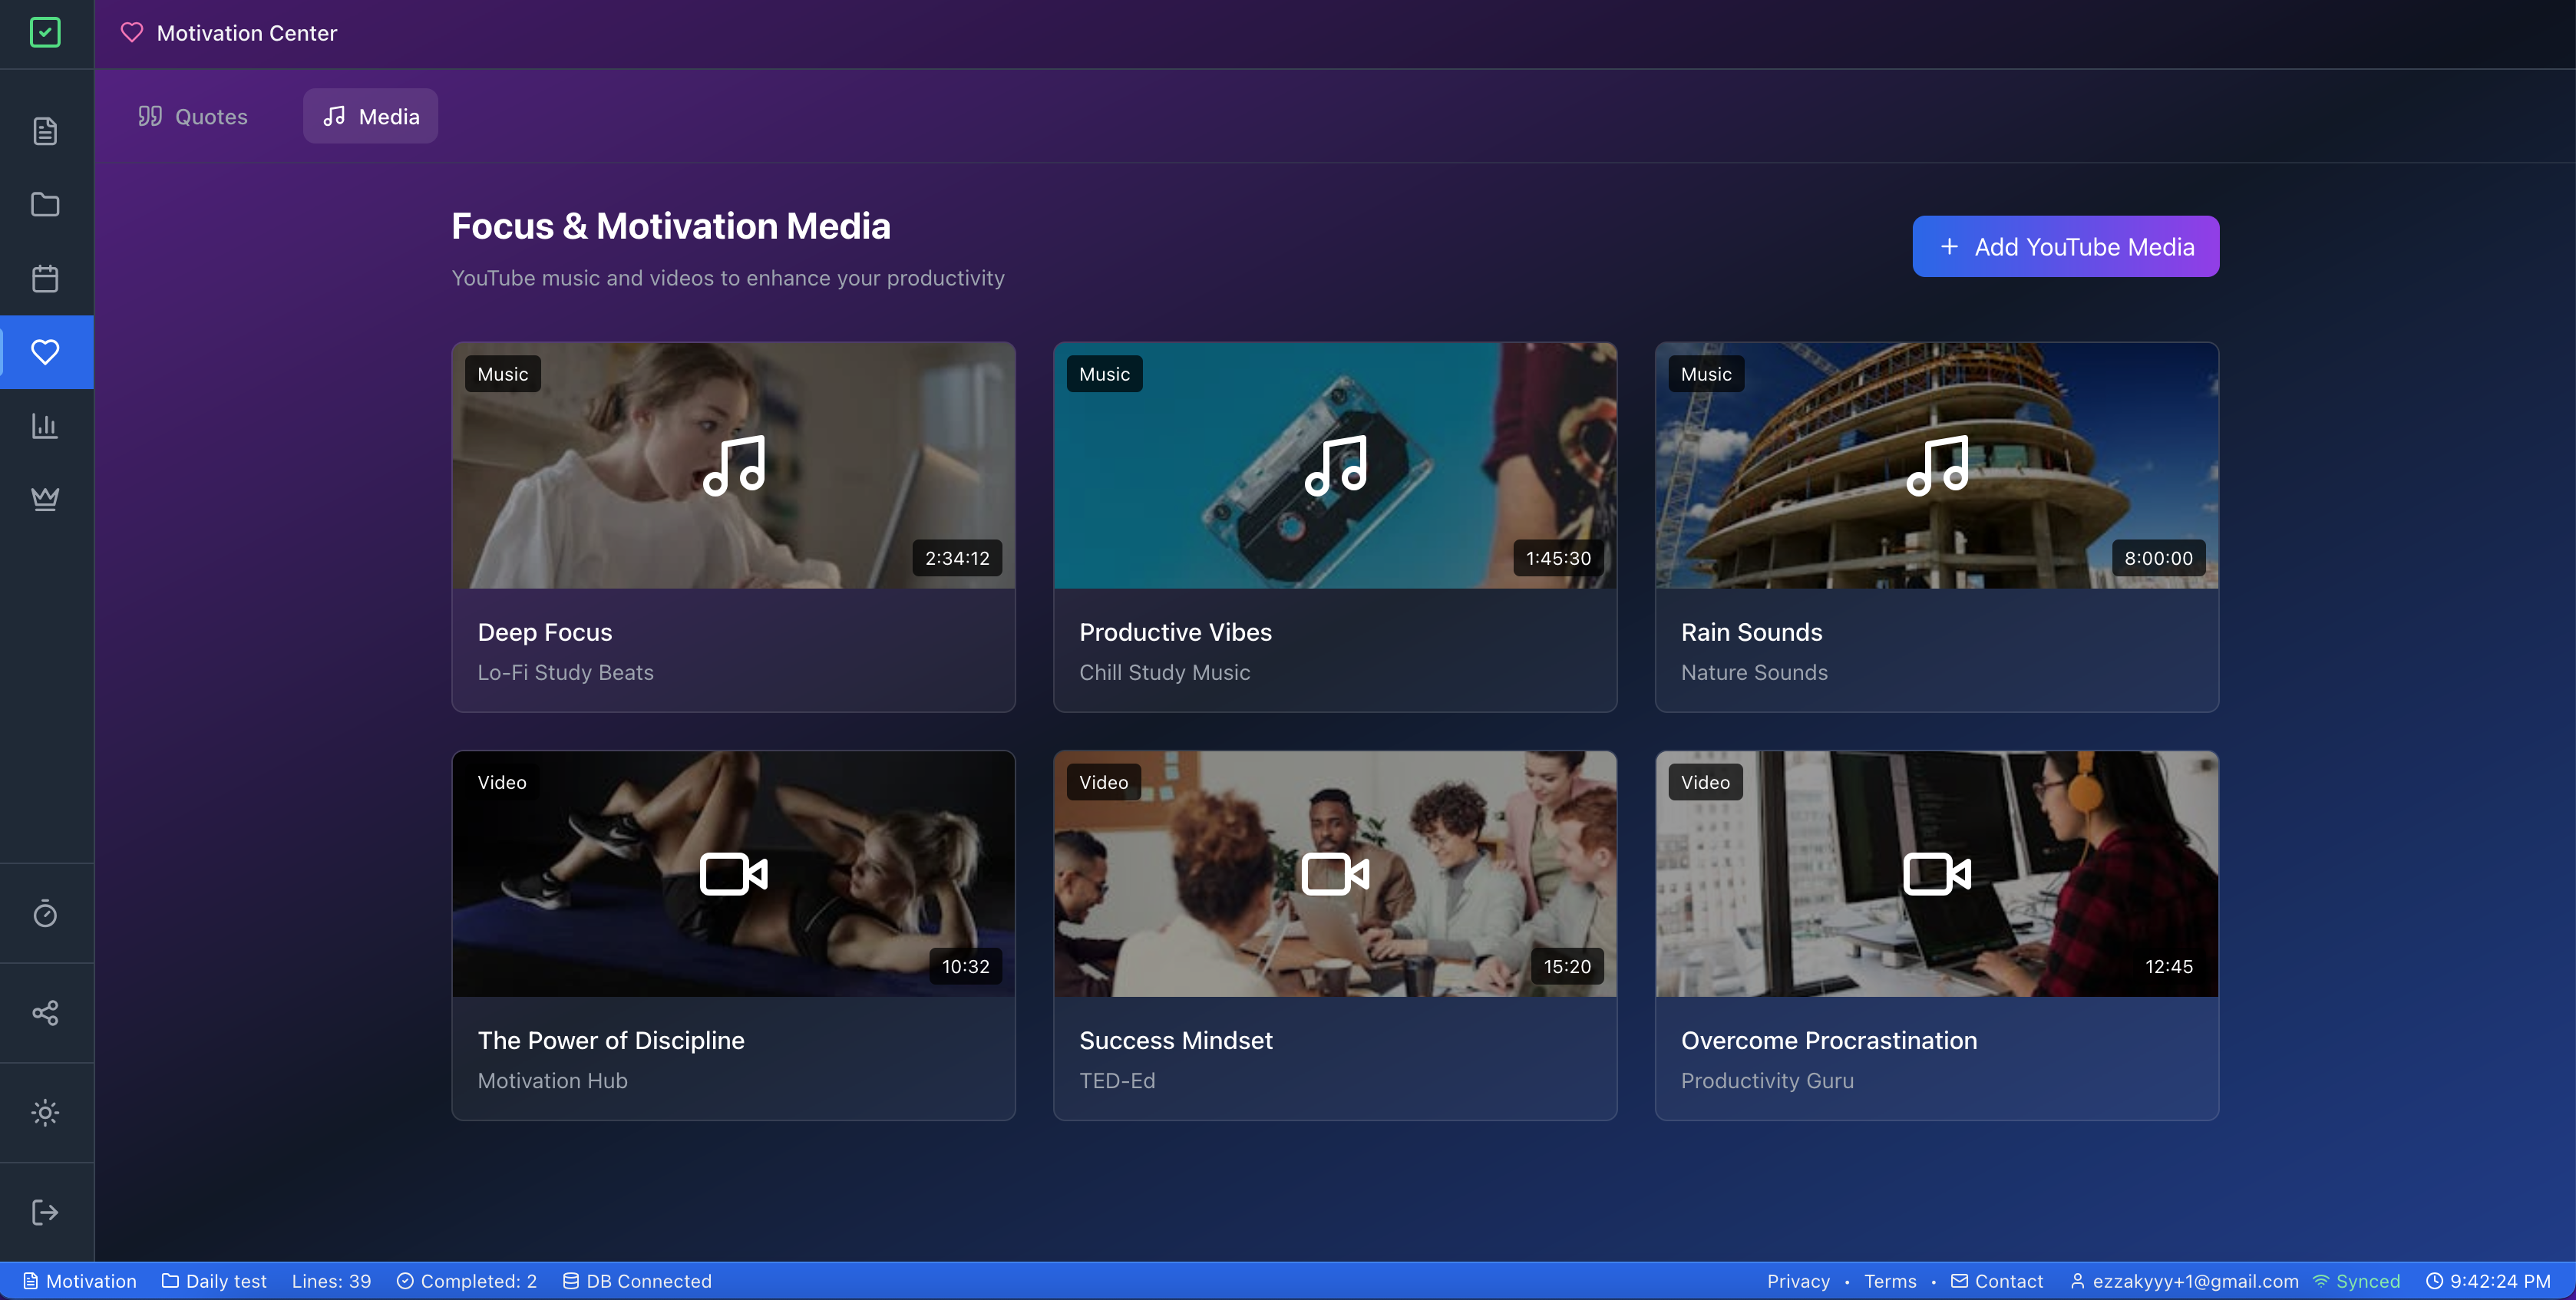Screen dimensions: 2576x1300
Task: Click the share icon in sidebar
Action: tap(45, 1013)
